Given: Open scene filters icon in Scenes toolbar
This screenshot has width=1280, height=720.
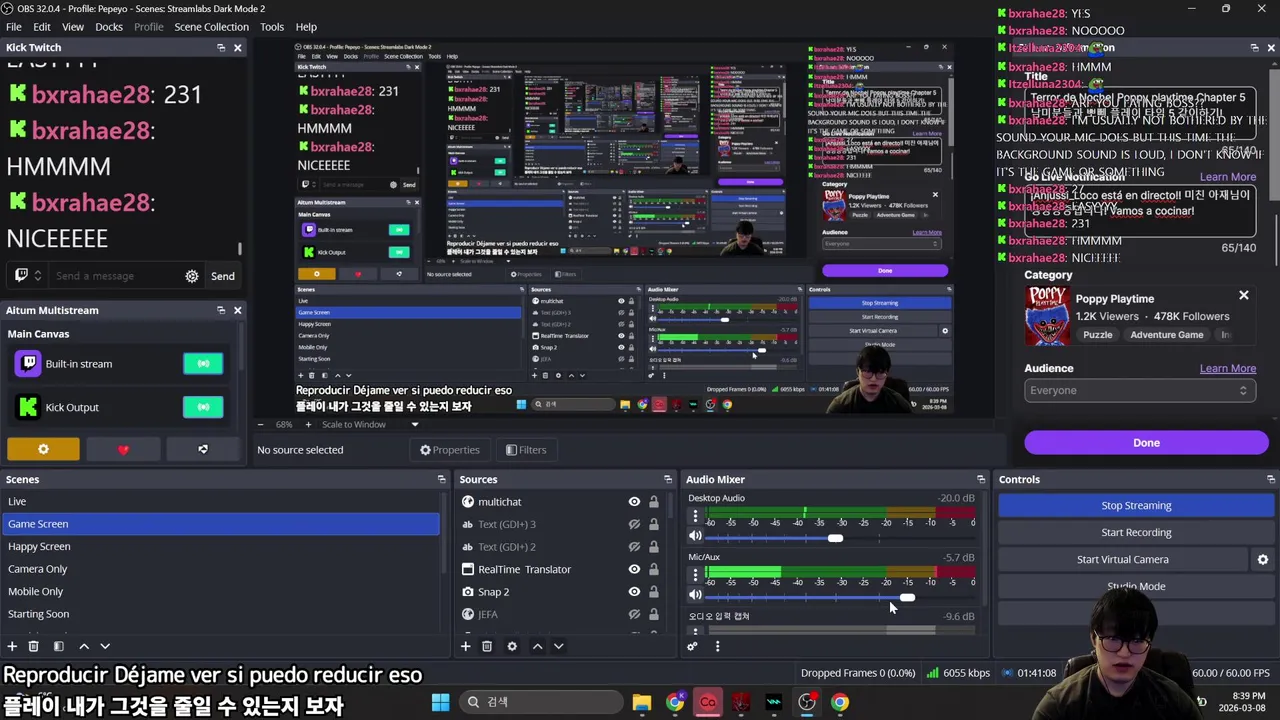Looking at the screenshot, I should pyautogui.click(x=58, y=647).
